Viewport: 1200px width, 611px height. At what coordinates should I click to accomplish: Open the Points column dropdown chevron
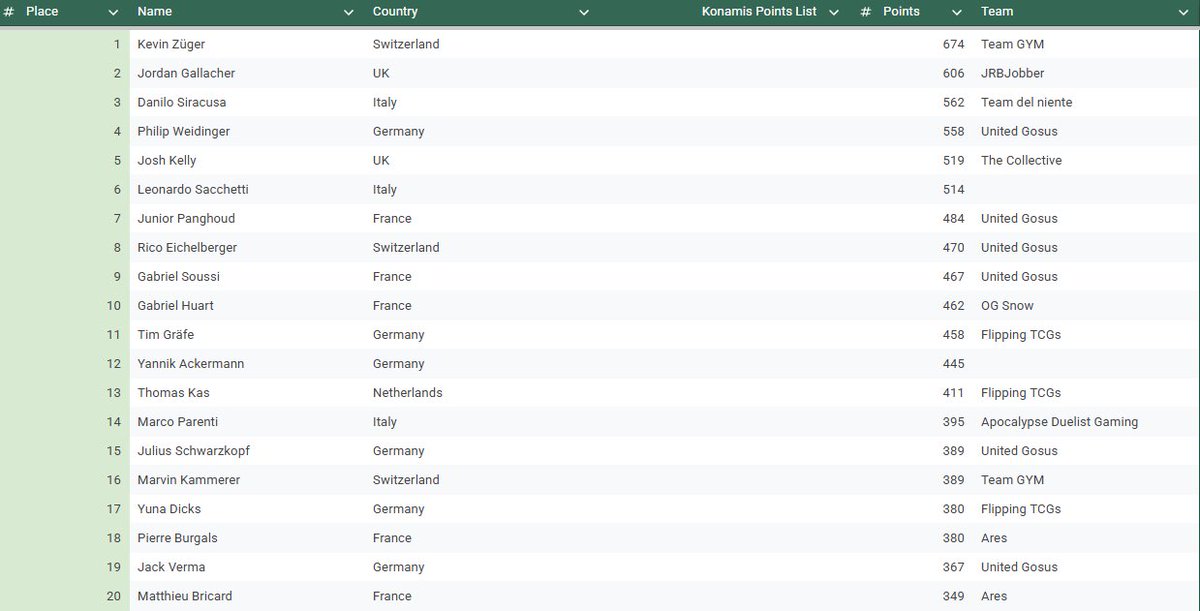click(x=957, y=13)
